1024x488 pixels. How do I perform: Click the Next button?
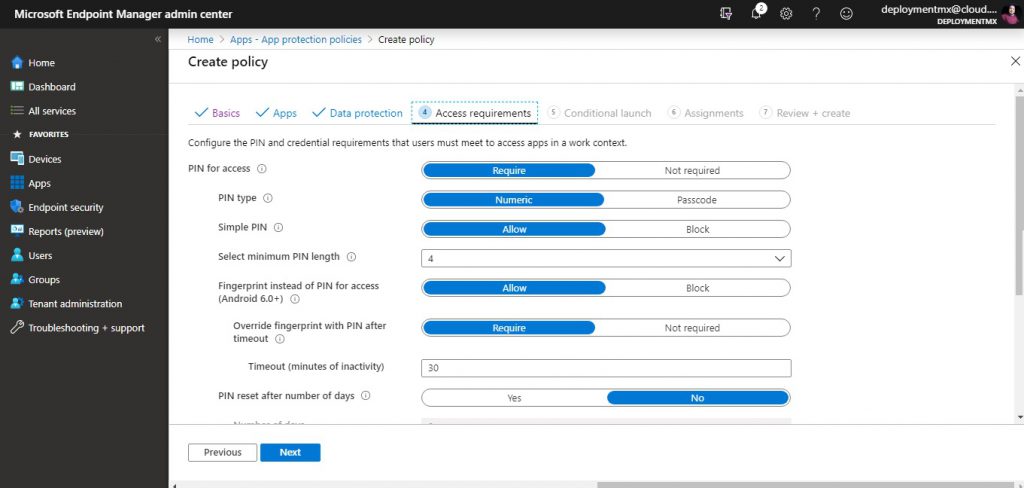pos(290,452)
